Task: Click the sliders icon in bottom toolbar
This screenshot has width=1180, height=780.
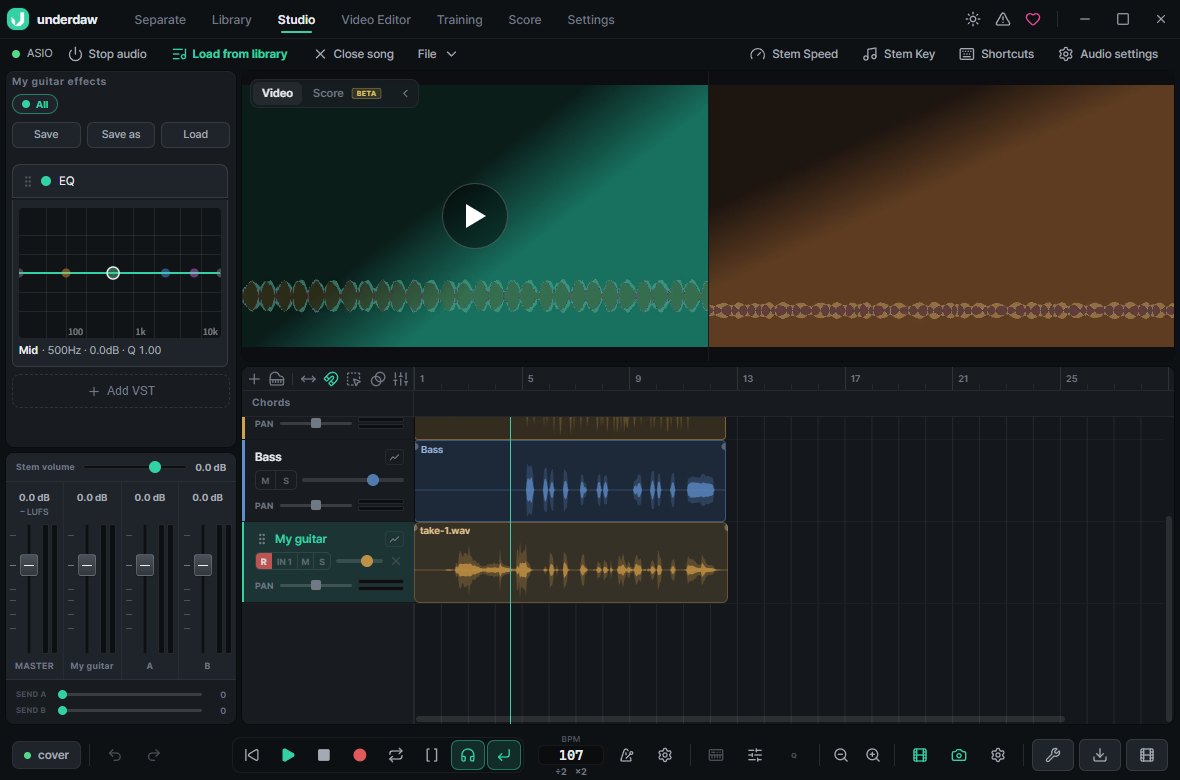Action: click(755, 755)
